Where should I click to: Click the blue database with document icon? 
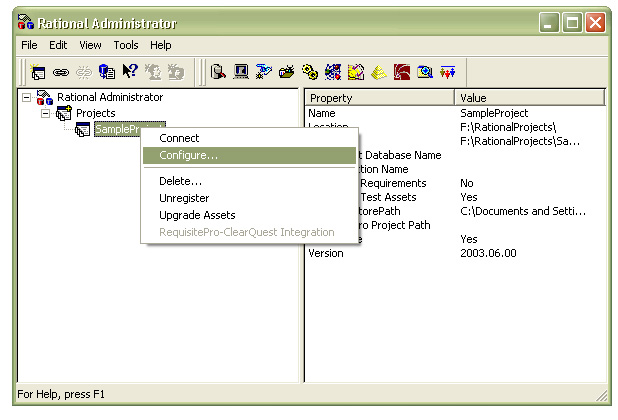[x=106, y=72]
